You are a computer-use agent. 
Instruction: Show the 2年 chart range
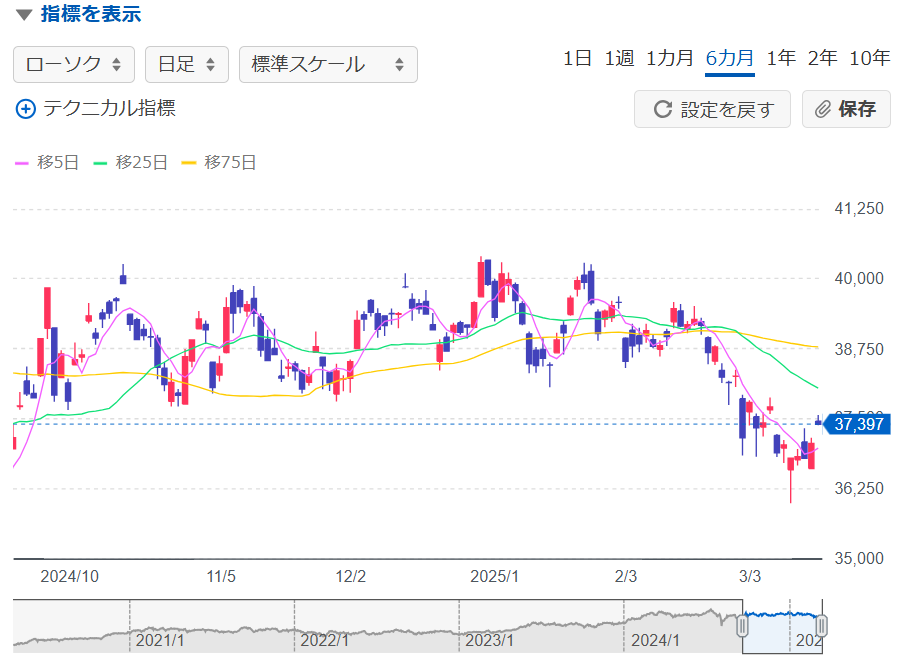pos(822,58)
